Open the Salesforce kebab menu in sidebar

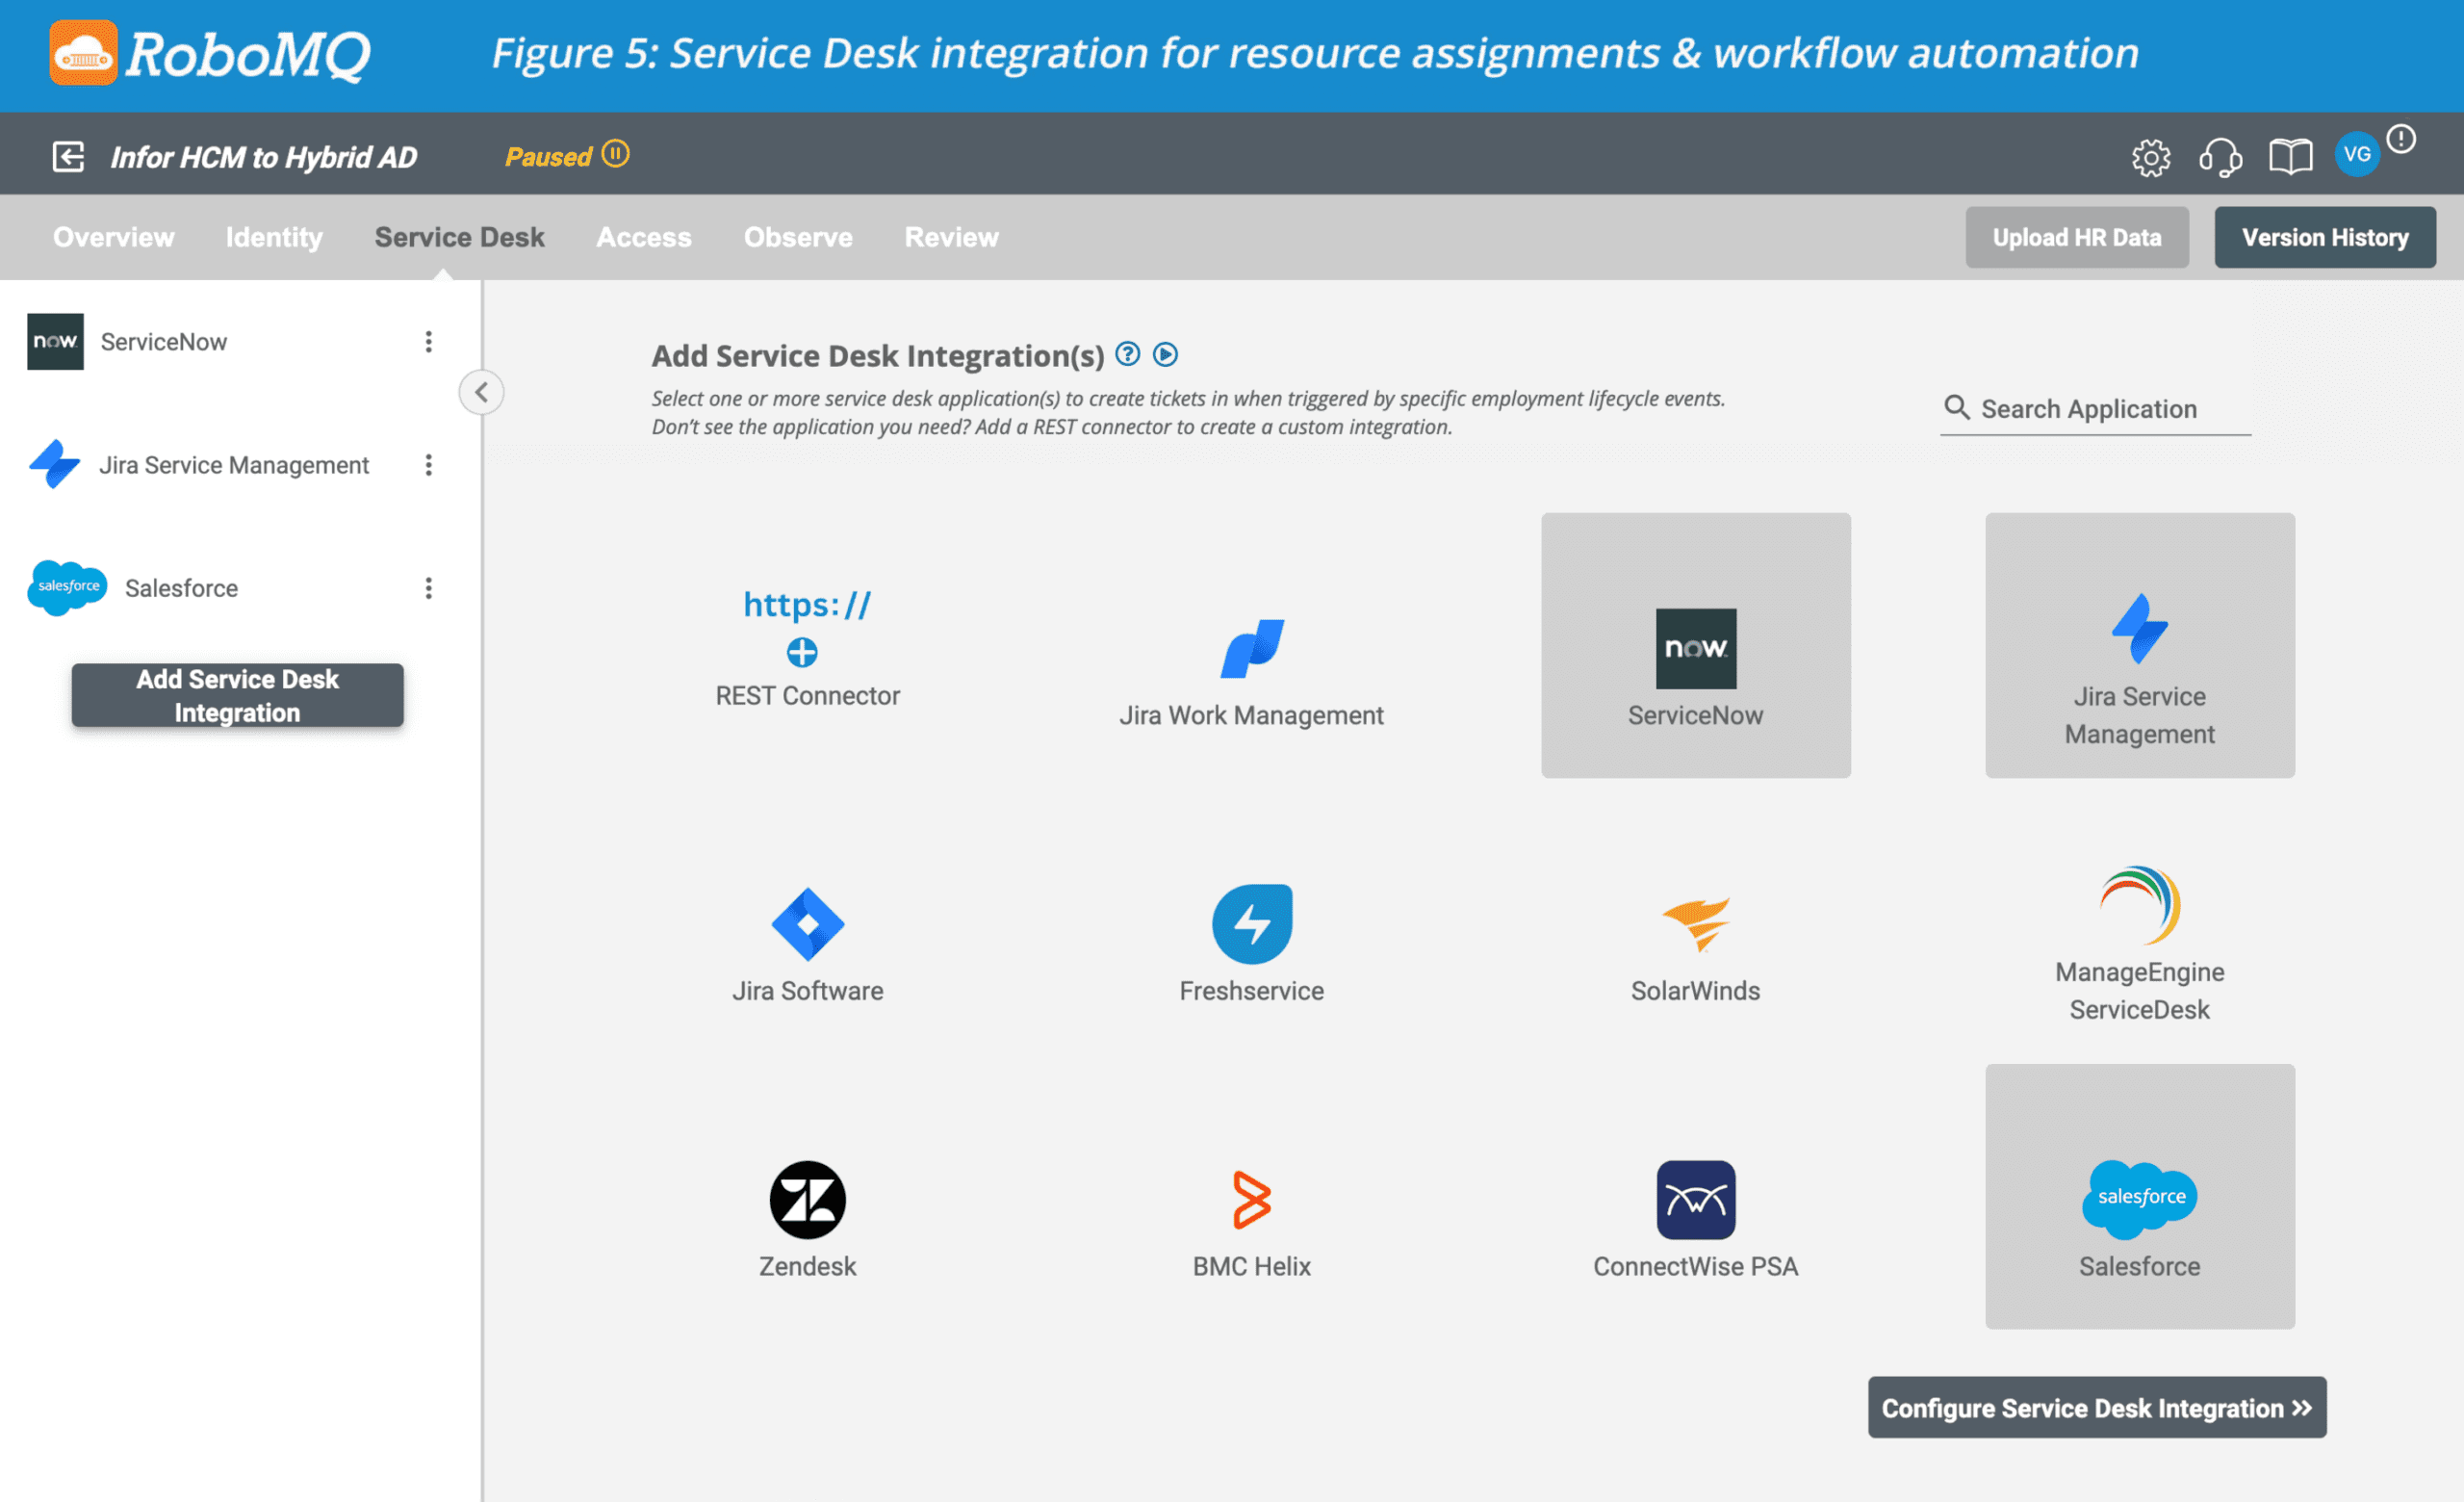(x=429, y=588)
